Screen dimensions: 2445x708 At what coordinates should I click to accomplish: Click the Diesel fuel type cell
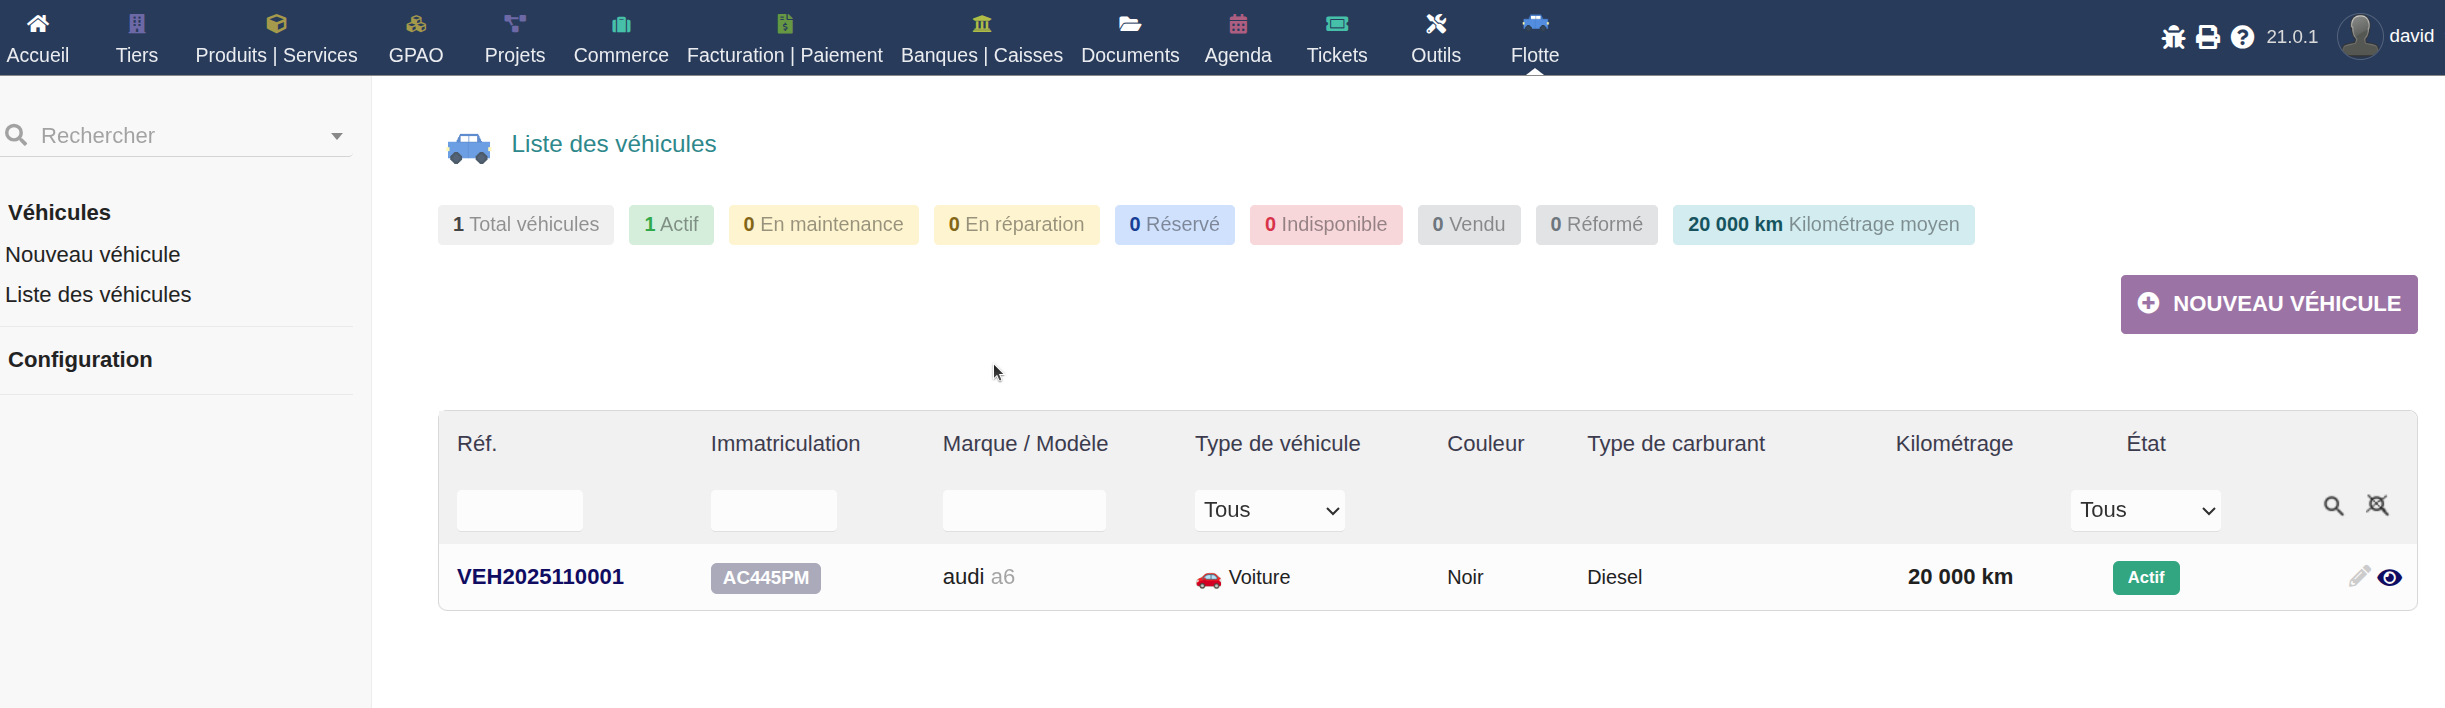click(x=1614, y=577)
